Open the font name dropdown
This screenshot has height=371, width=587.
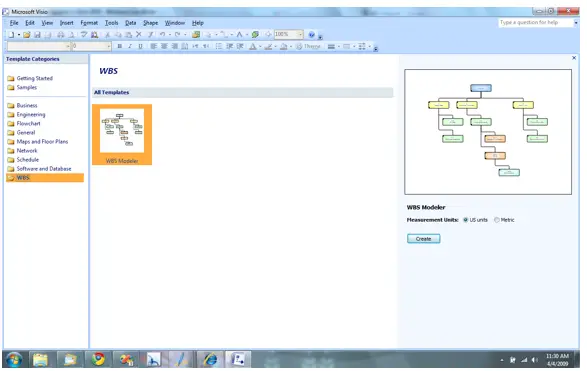(68, 46)
